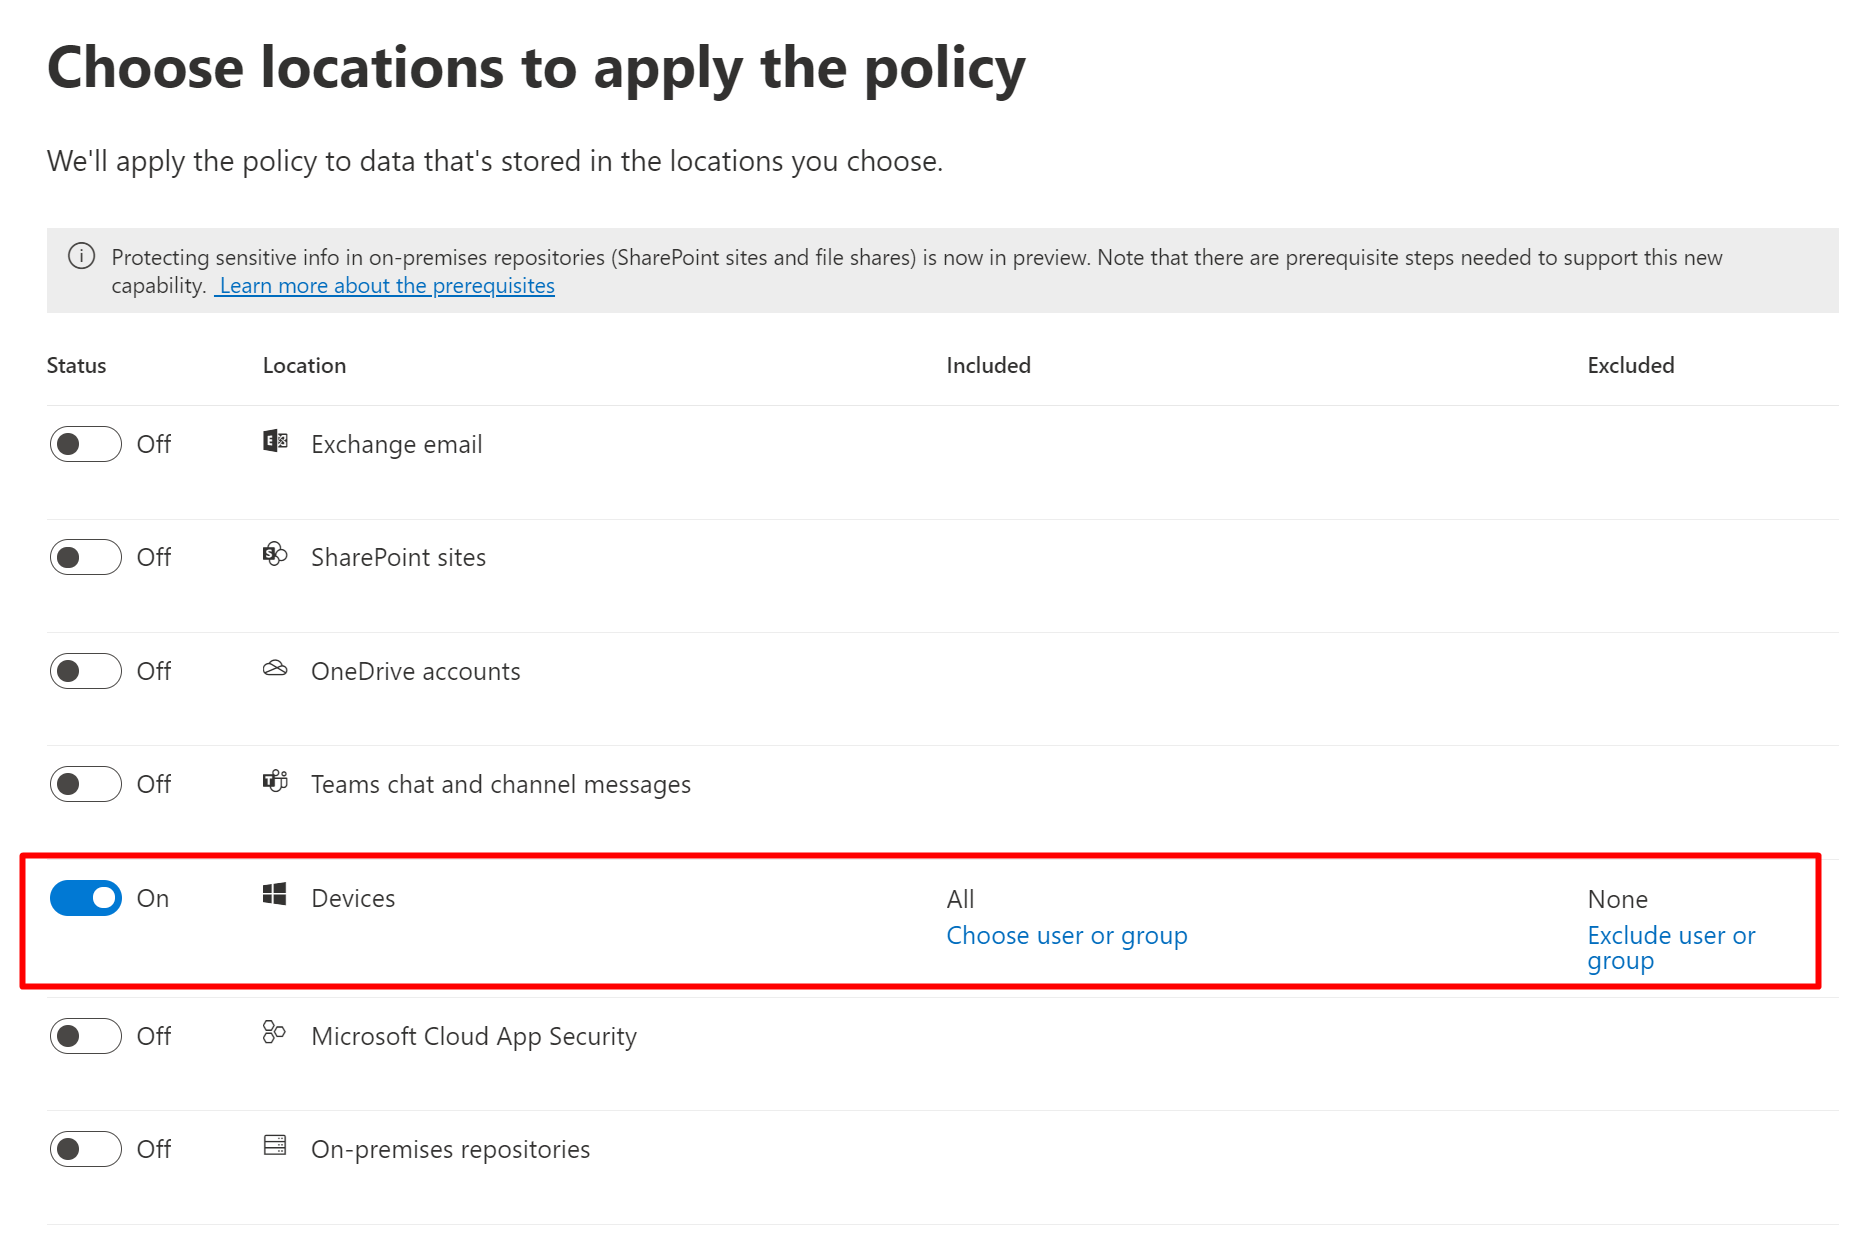1861x1257 pixels.
Task: Click the Choose user or group link
Action: click(1067, 936)
